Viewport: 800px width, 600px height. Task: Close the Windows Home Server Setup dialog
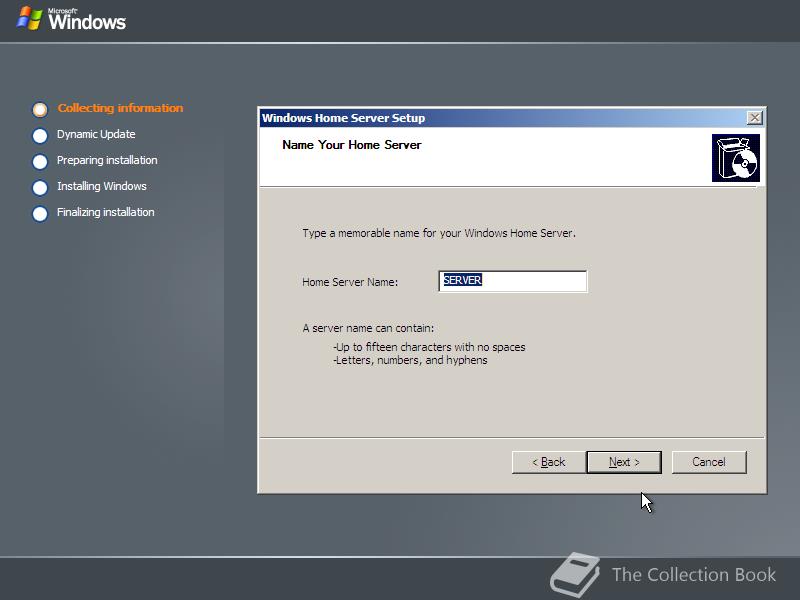755,118
